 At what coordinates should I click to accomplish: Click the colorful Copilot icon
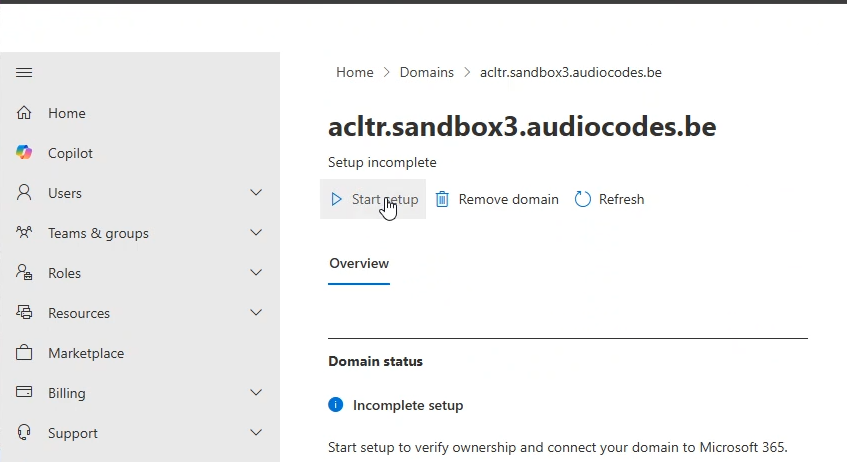[x=24, y=153]
